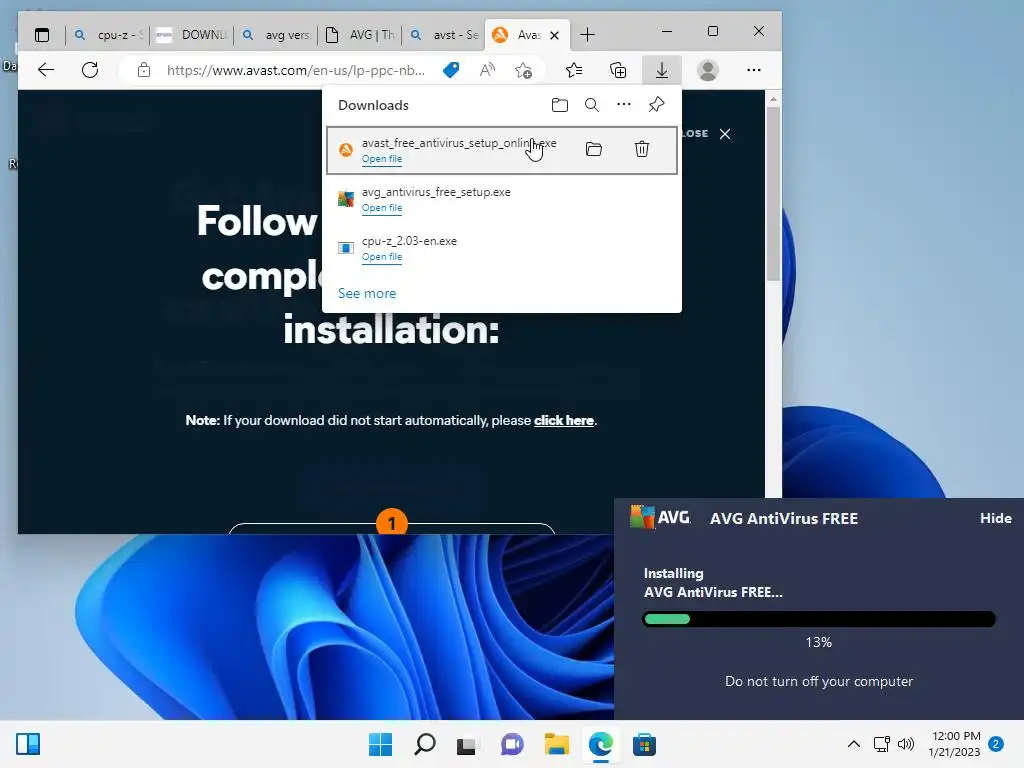Image resolution: width=1024 pixels, height=768 pixels.
Task: Click the address bar URL
Action: [296, 71]
